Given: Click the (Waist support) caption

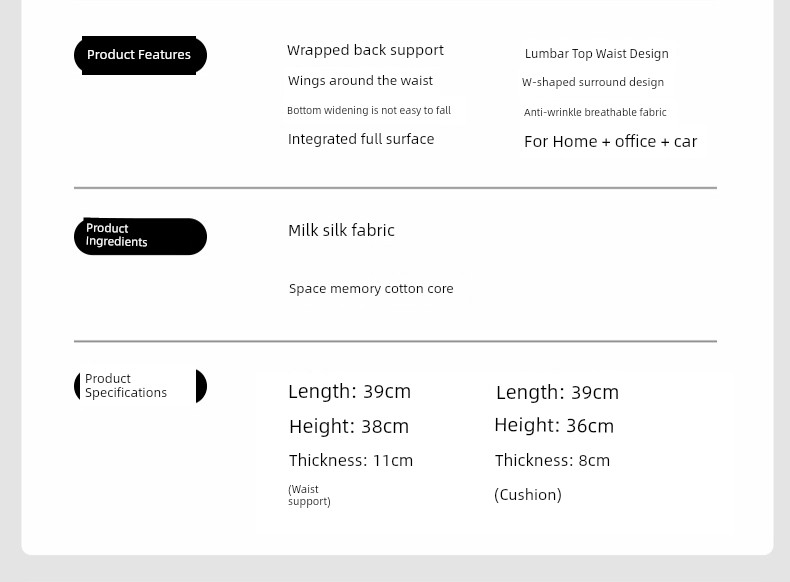Looking at the screenshot, I should click(309, 495).
